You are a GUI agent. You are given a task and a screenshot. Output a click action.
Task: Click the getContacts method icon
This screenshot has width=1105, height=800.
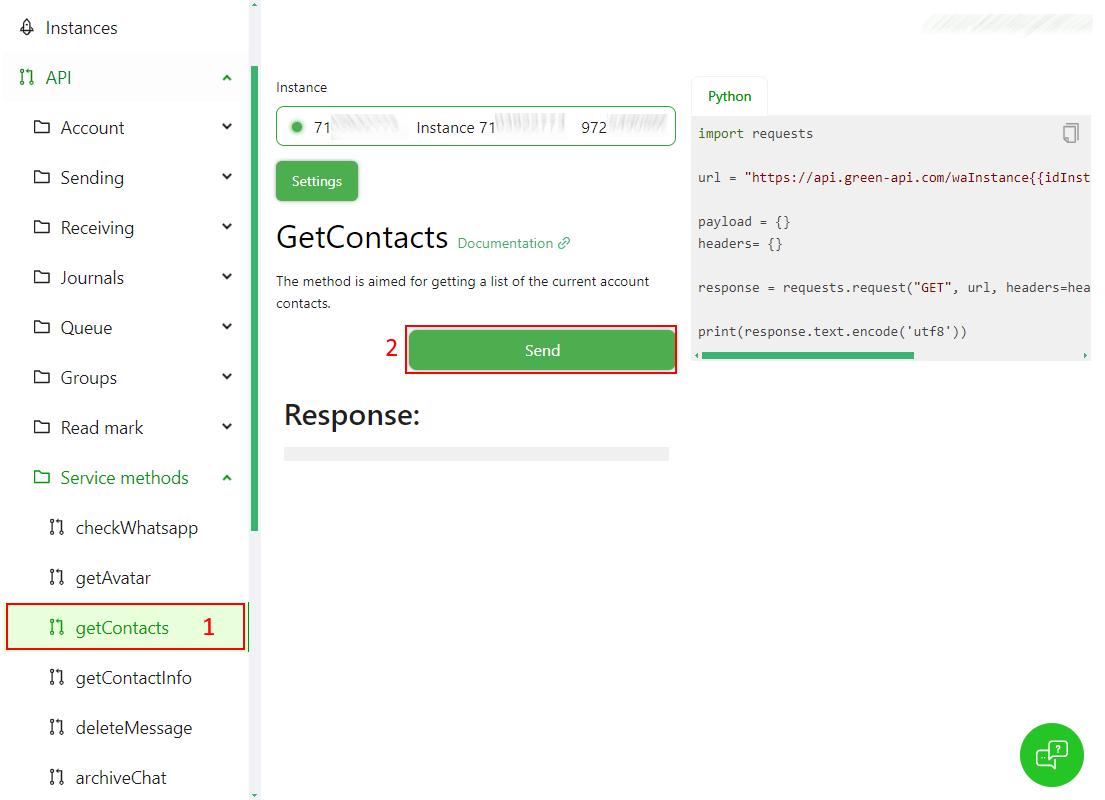click(57, 627)
